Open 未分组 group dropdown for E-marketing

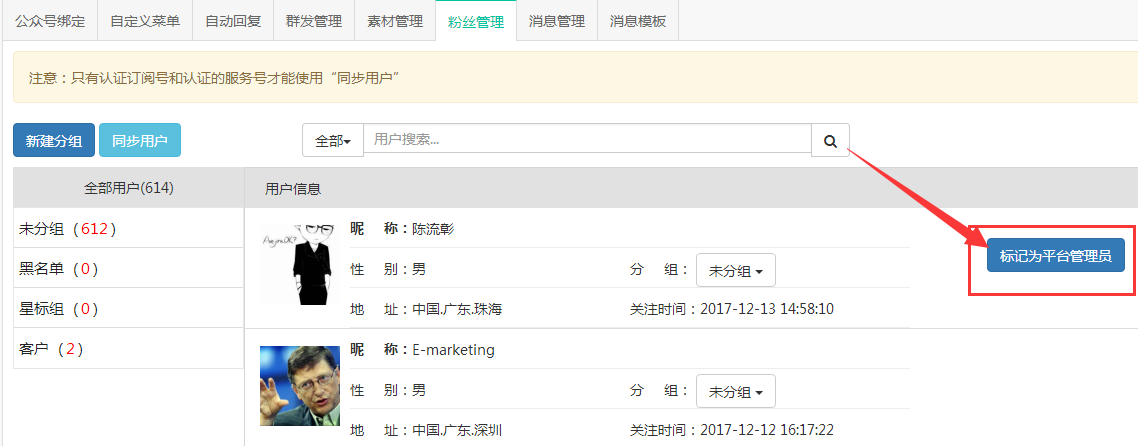coord(735,392)
